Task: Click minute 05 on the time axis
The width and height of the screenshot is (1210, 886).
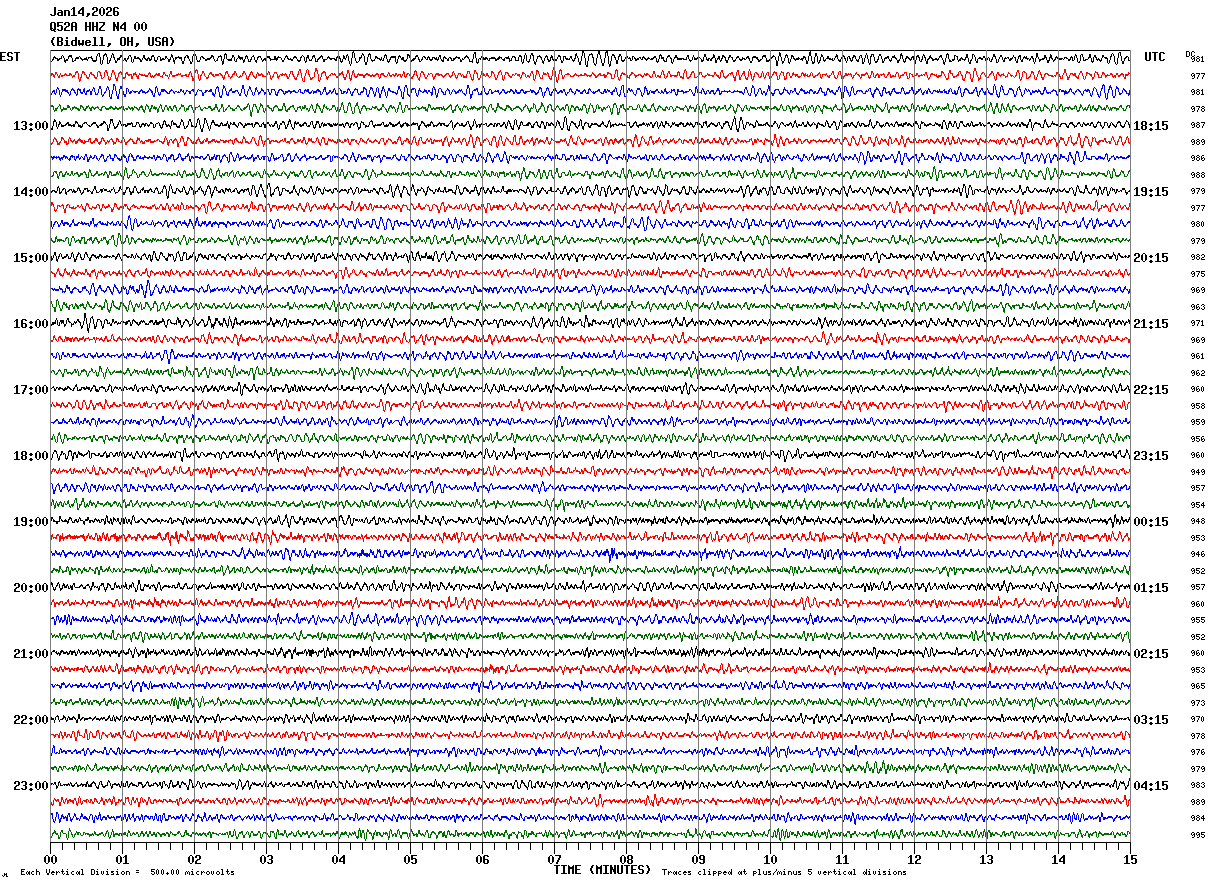Action: (410, 859)
